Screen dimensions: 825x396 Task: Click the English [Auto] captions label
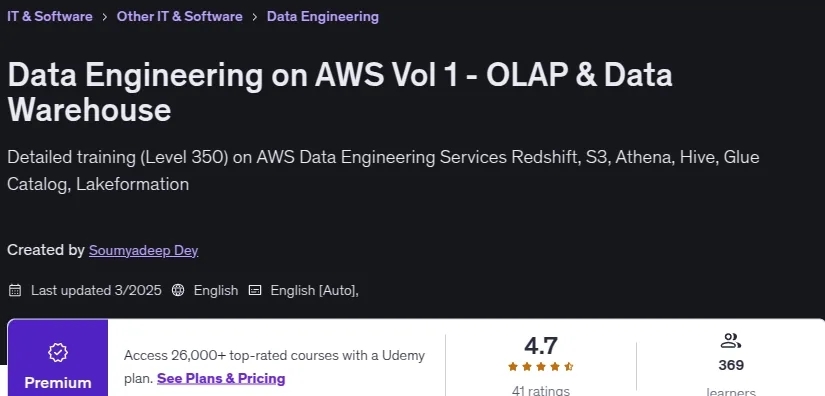tap(315, 290)
